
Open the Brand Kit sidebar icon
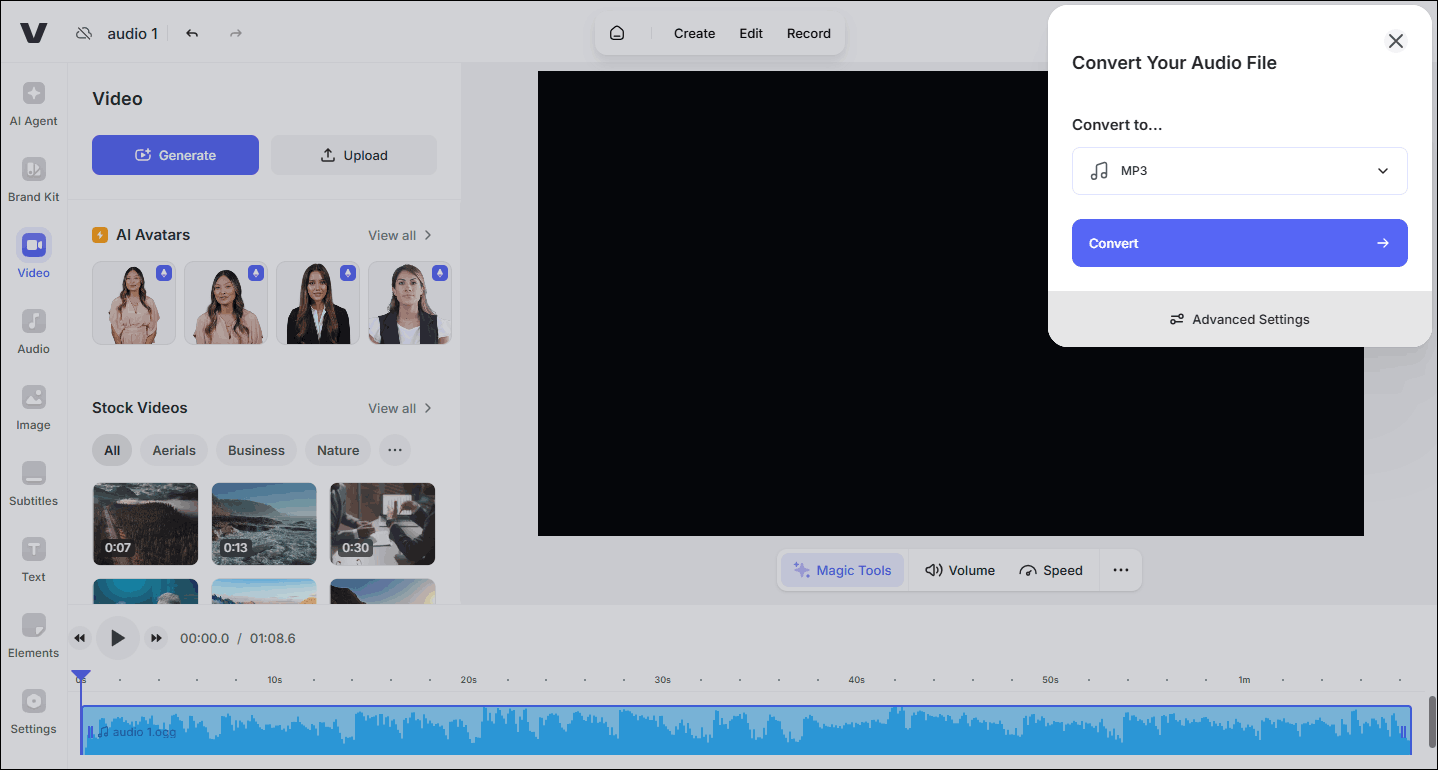coord(33,180)
